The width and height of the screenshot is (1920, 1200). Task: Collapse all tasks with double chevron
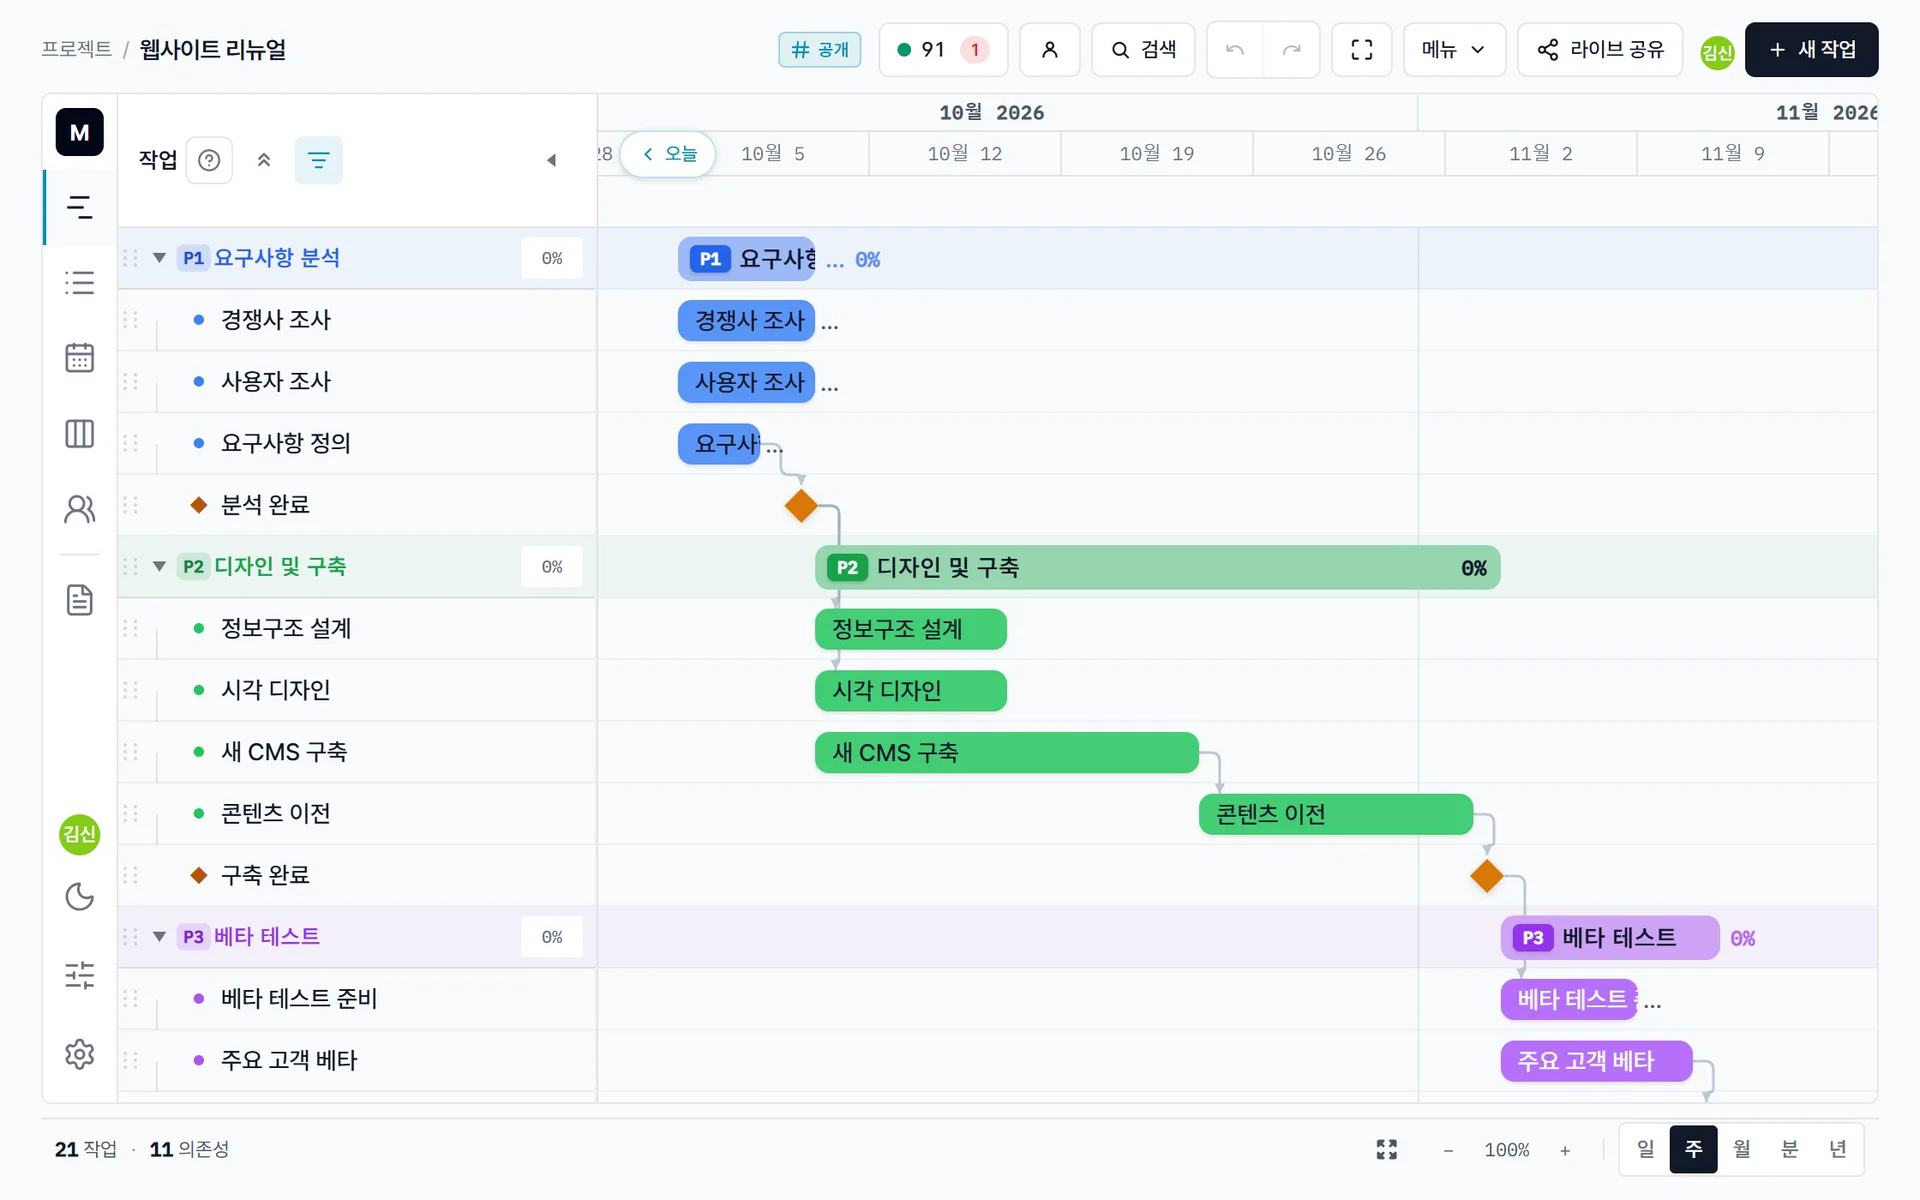(x=264, y=160)
